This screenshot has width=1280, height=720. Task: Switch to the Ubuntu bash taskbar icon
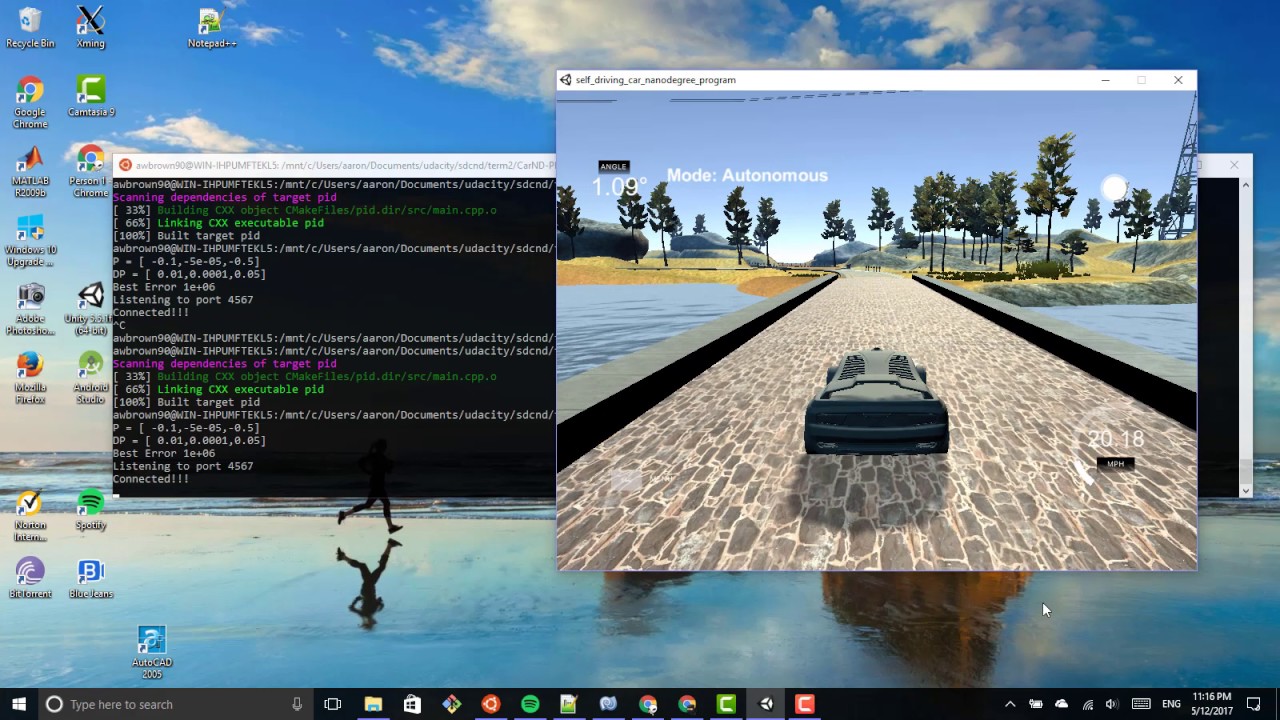(490, 704)
